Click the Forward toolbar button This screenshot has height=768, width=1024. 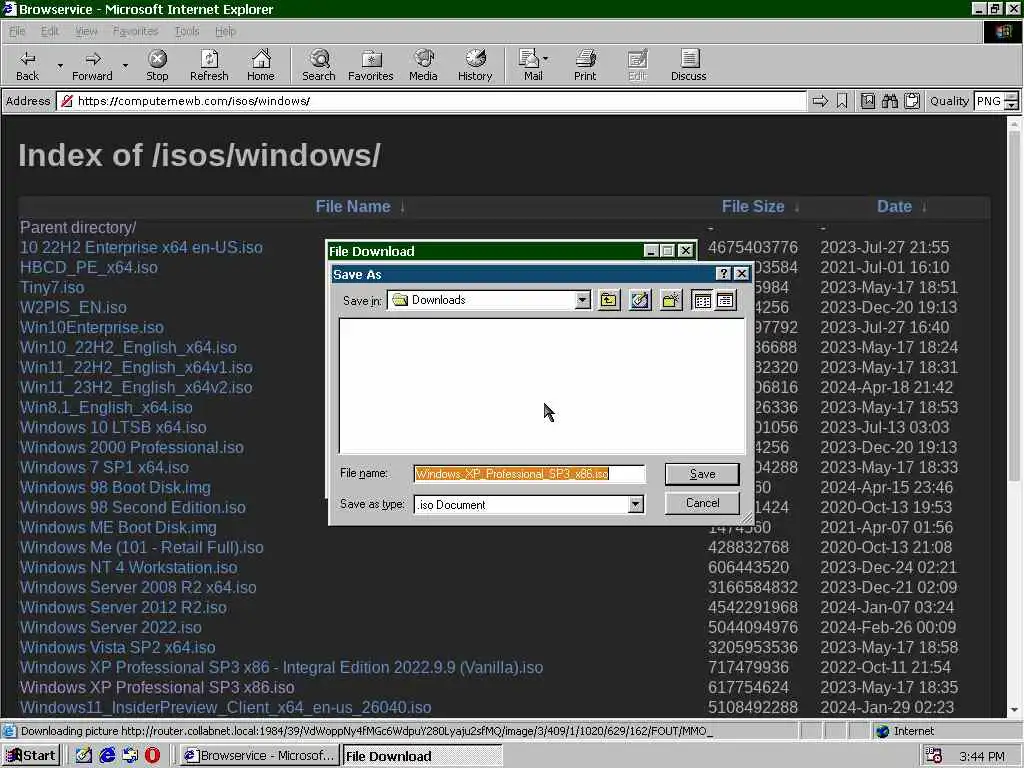92,65
